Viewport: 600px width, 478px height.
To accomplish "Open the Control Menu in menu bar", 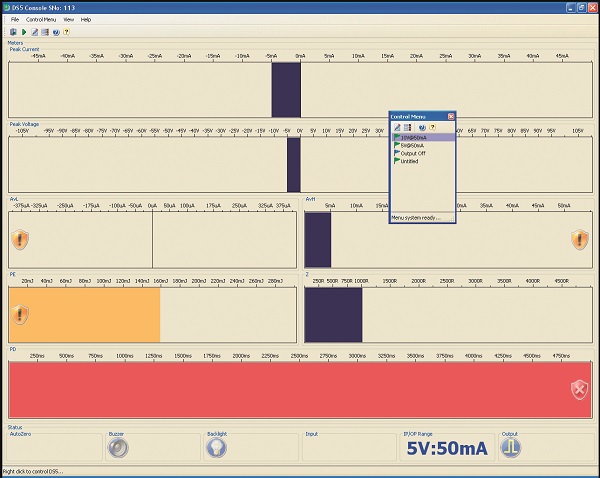I will [41, 19].
